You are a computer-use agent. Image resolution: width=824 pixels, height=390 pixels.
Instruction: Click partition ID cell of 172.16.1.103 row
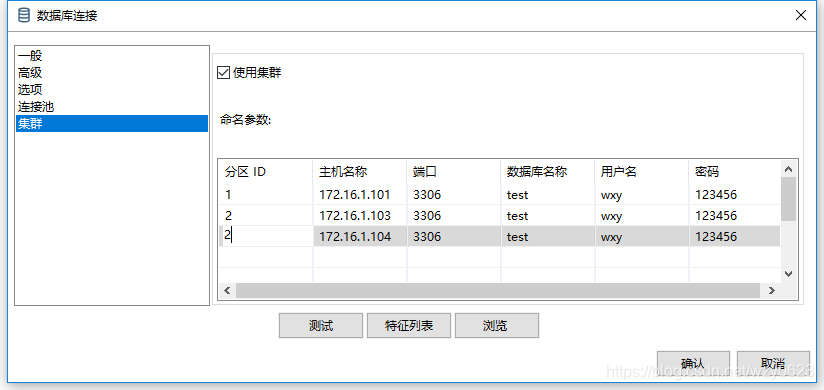pyautogui.click(x=266, y=215)
